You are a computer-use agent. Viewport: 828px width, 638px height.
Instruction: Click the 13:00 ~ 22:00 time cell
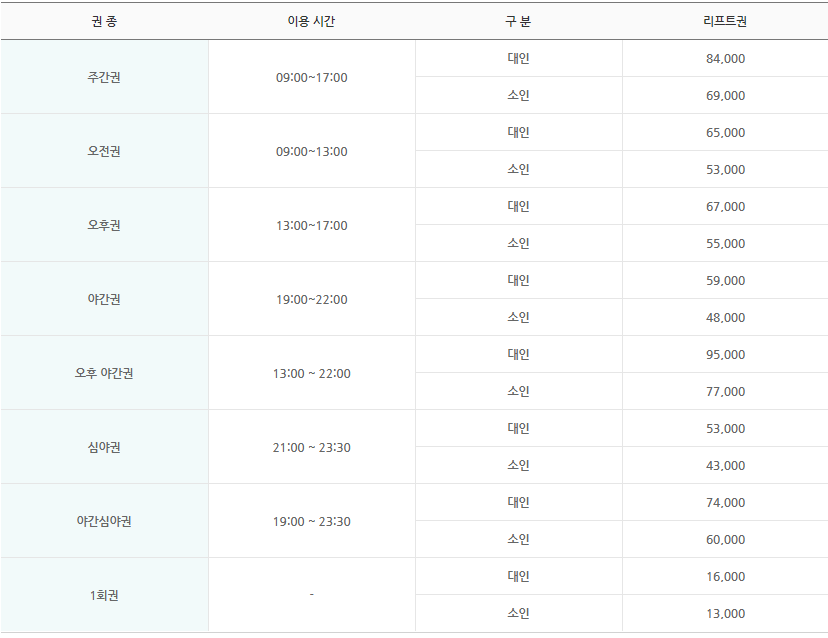(312, 373)
